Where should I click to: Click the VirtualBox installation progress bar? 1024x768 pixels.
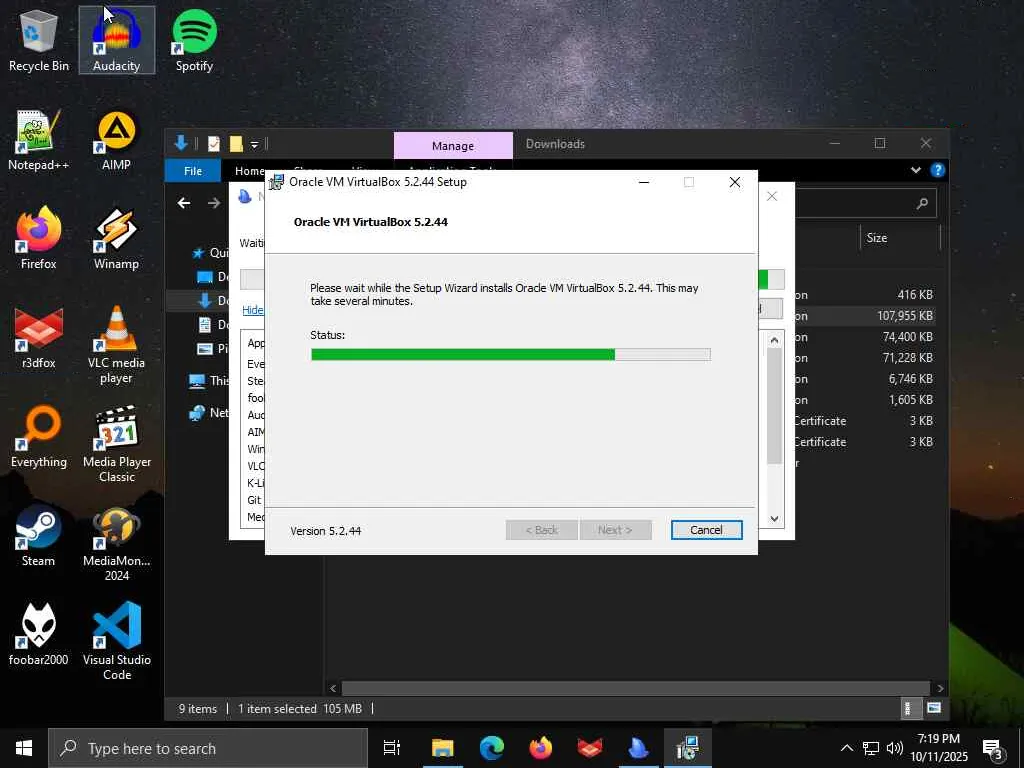tap(511, 355)
